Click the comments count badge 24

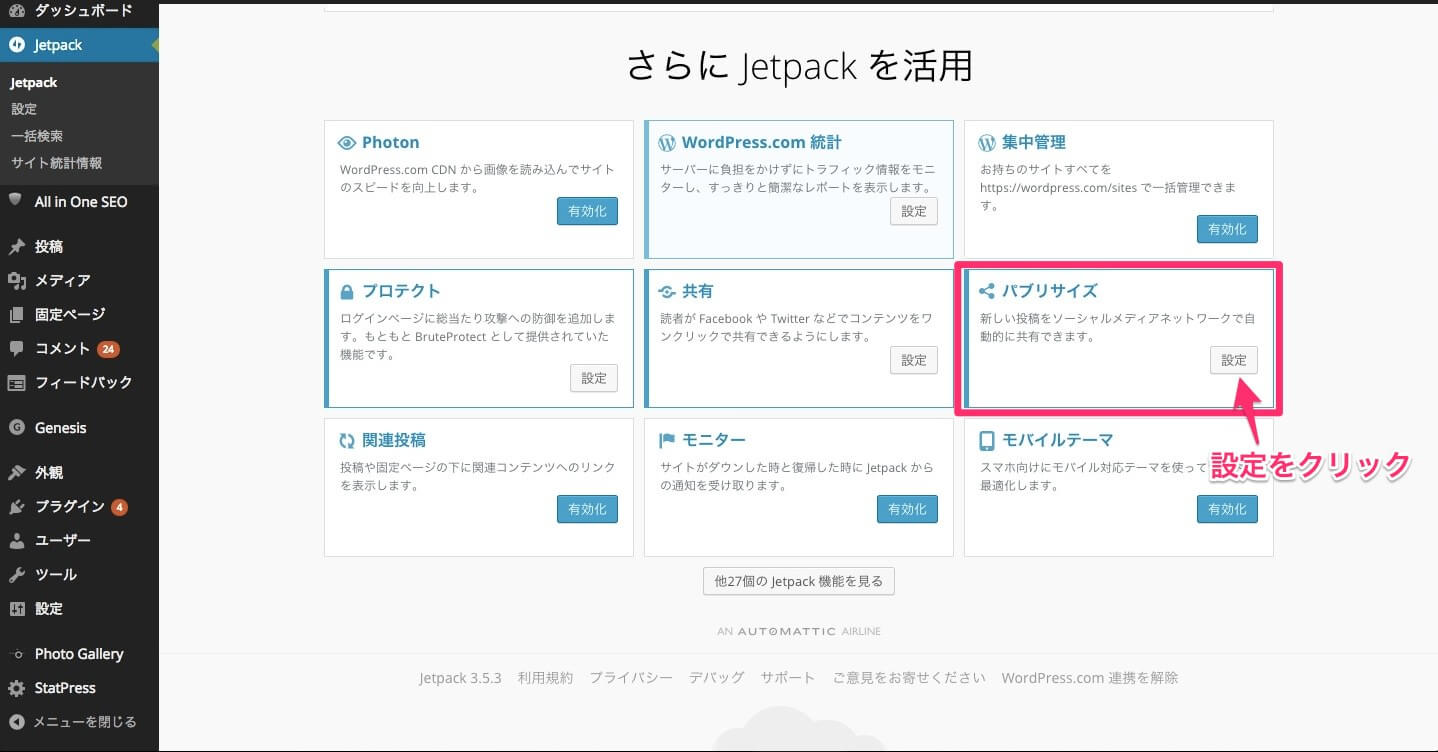pyautogui.click(x=108, y=349)
